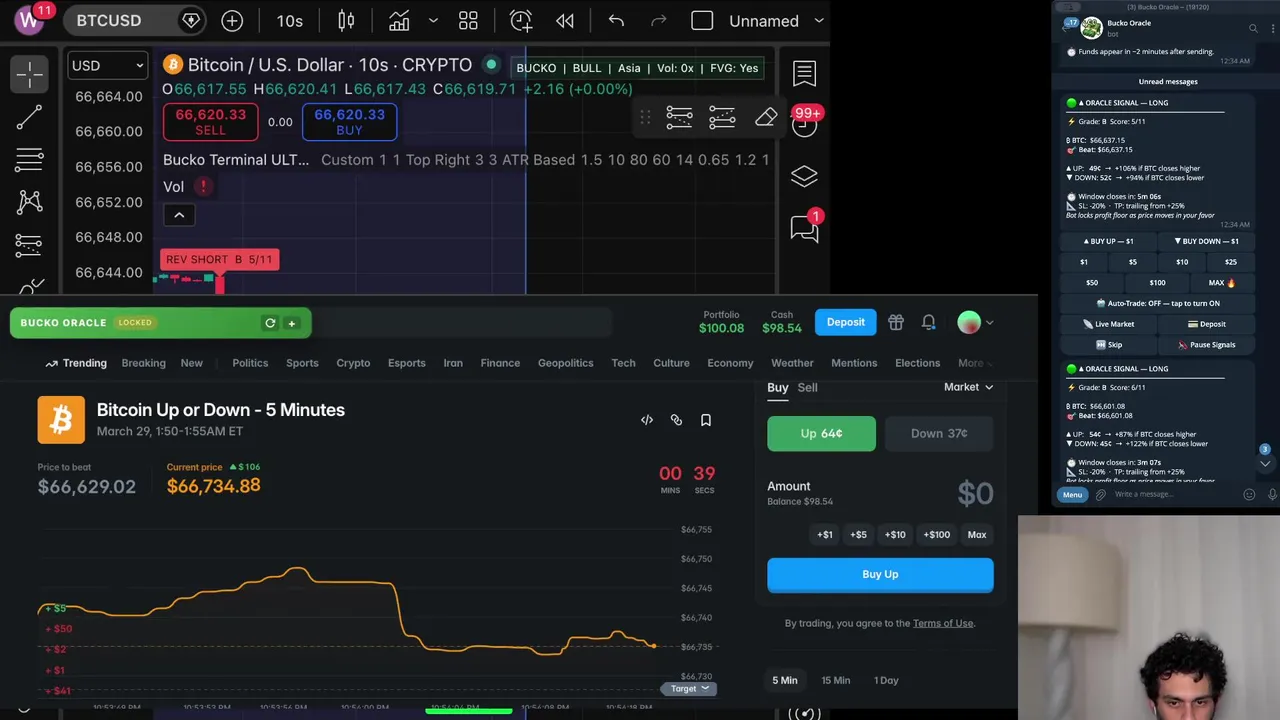Image resolution: width=1280 pixels, height=720 pixels.
Task: Click the diamond icon beside BTCUSD
Action: tap(190, 21)
